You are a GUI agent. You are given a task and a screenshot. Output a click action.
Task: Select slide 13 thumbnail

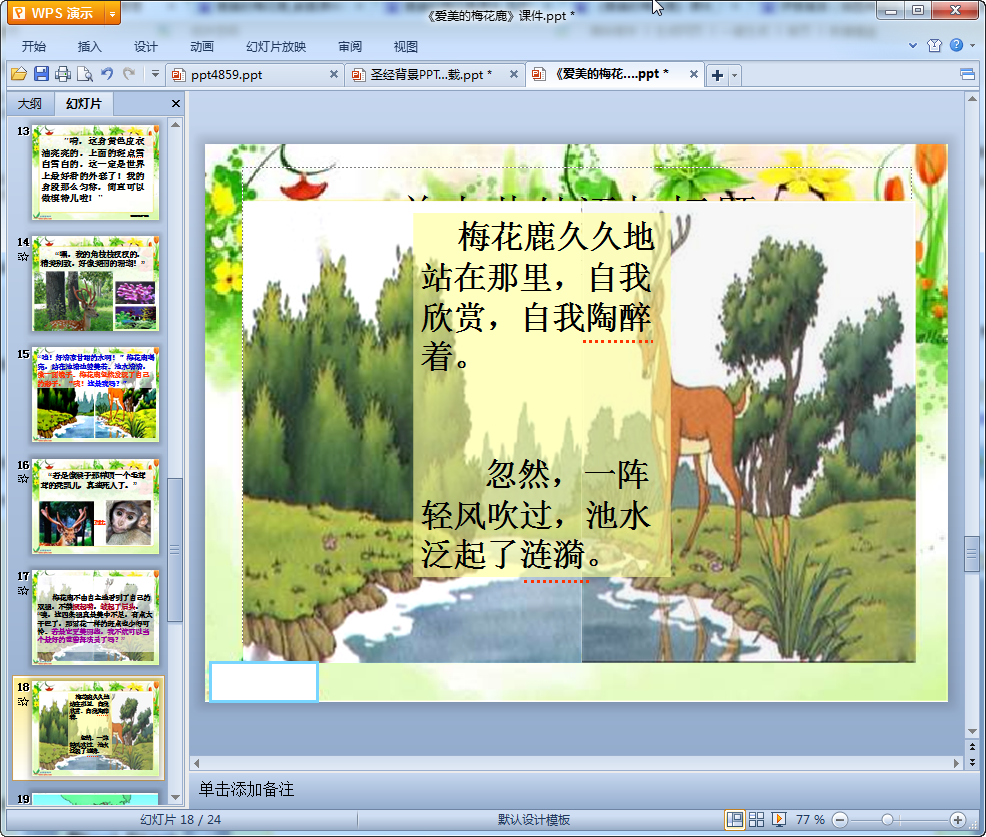pos(96,172)
